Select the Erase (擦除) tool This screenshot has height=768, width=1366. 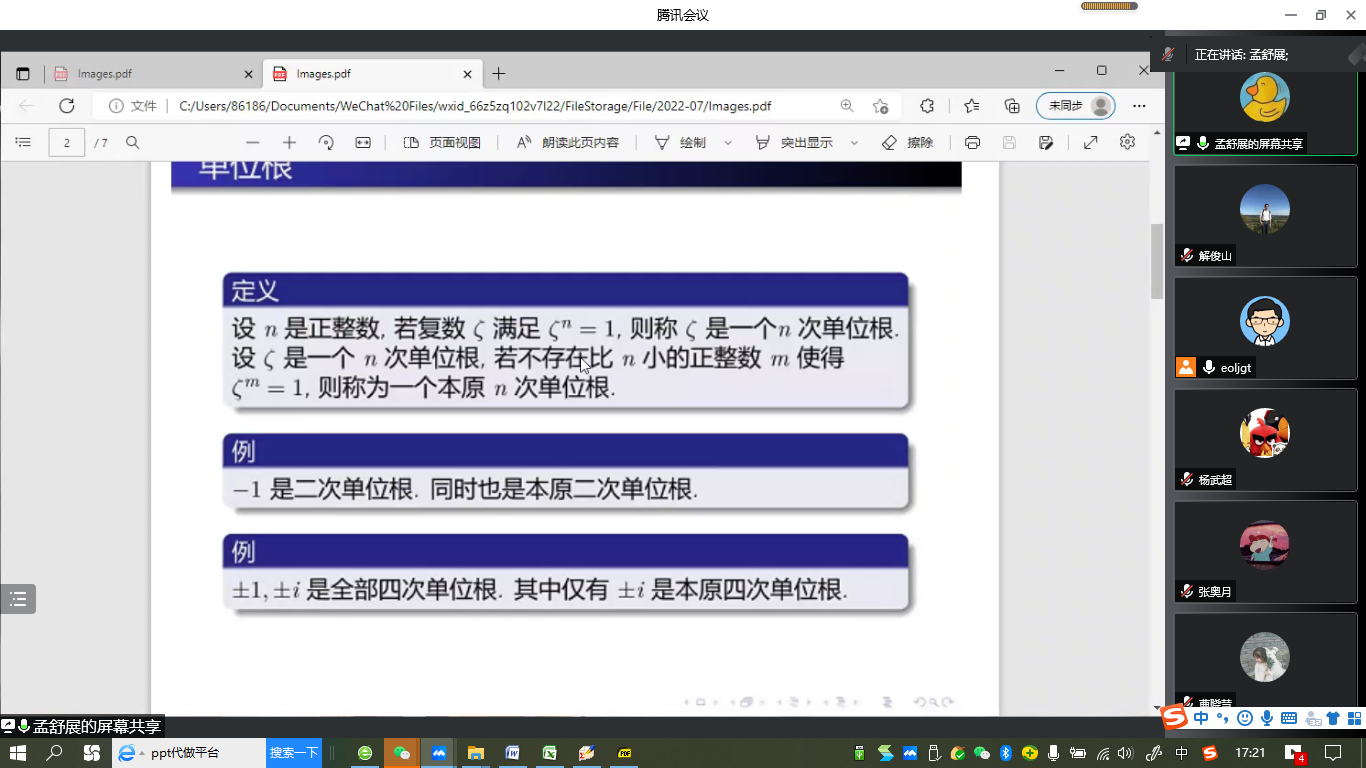(908, 143)
